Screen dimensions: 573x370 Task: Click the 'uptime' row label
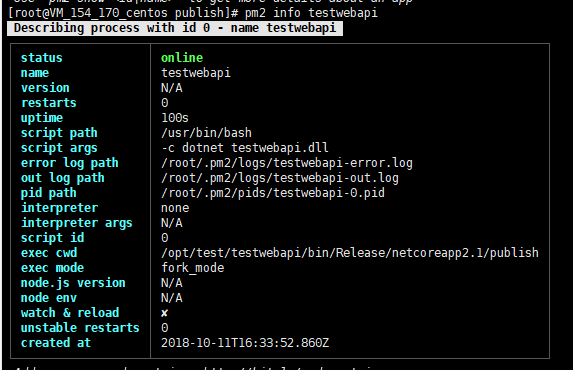42,118
